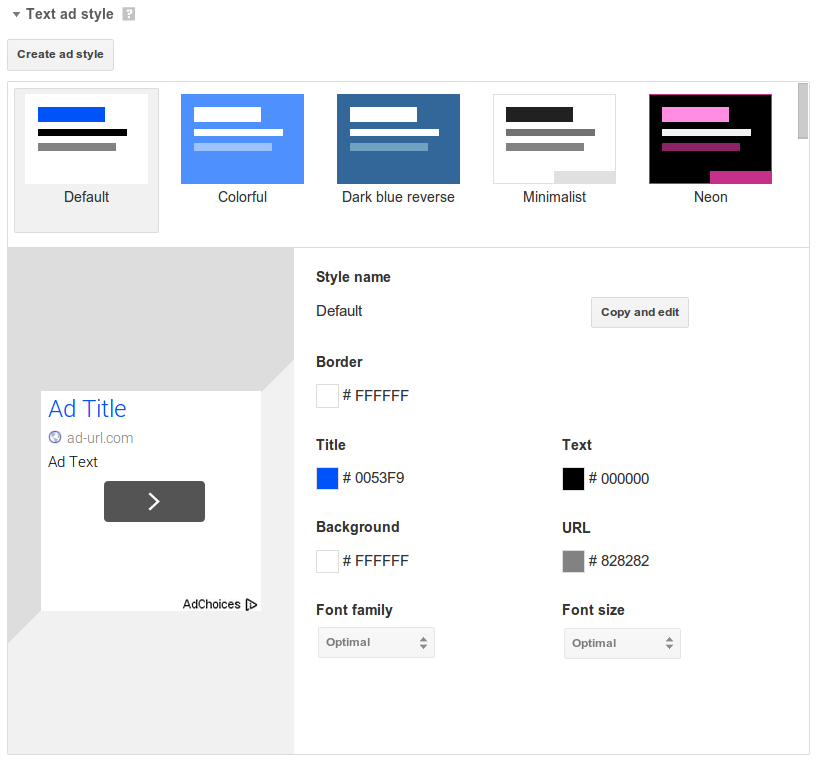The height and width of the screenshot is (762, 819).
Task: Click the AdChoices icon in preview
Action: [x=251, y=604]
